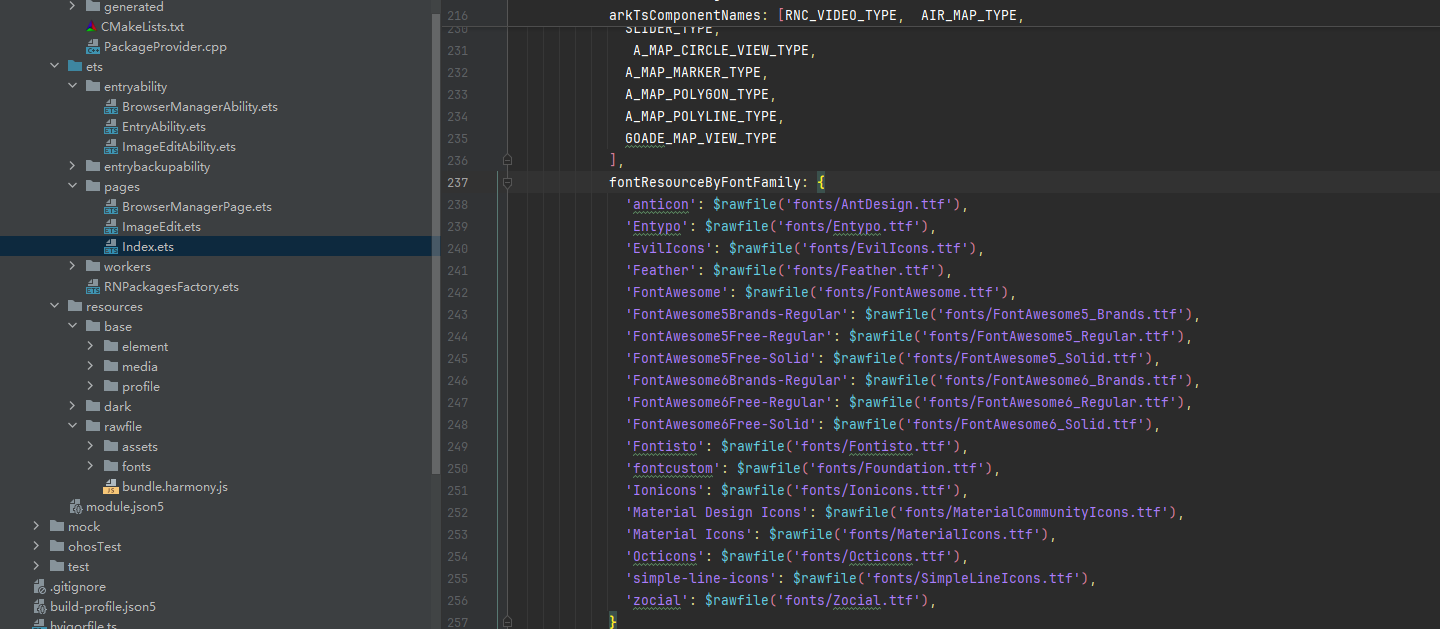The image size is (1440, 629).
Task: Click the mock folder icon
Action: tap(57, 527)
